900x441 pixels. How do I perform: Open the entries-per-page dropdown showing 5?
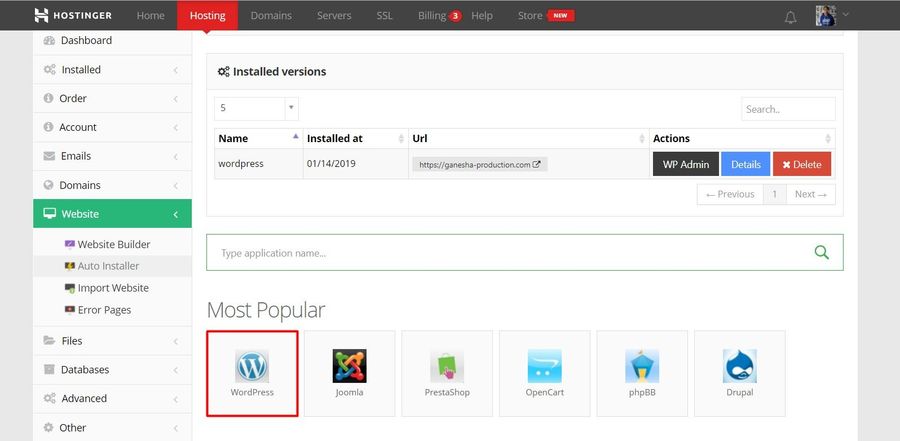[256, 108]
